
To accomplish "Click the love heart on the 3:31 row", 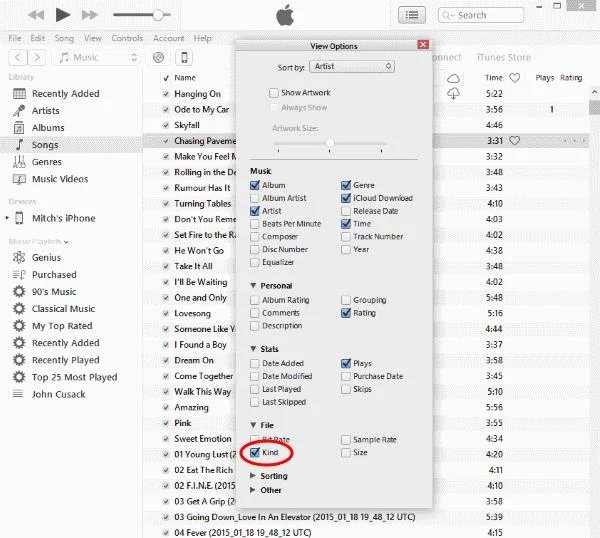I will tap(514, 141).
